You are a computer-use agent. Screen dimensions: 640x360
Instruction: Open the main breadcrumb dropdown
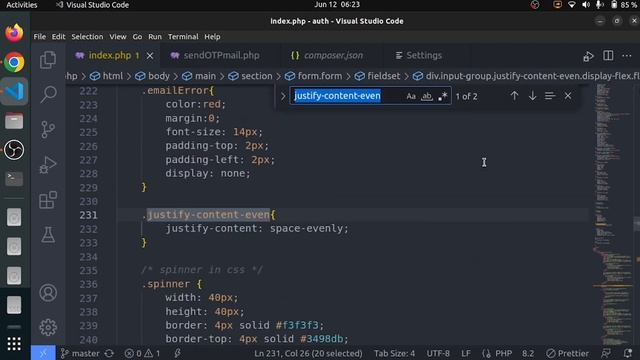(199, 76)
